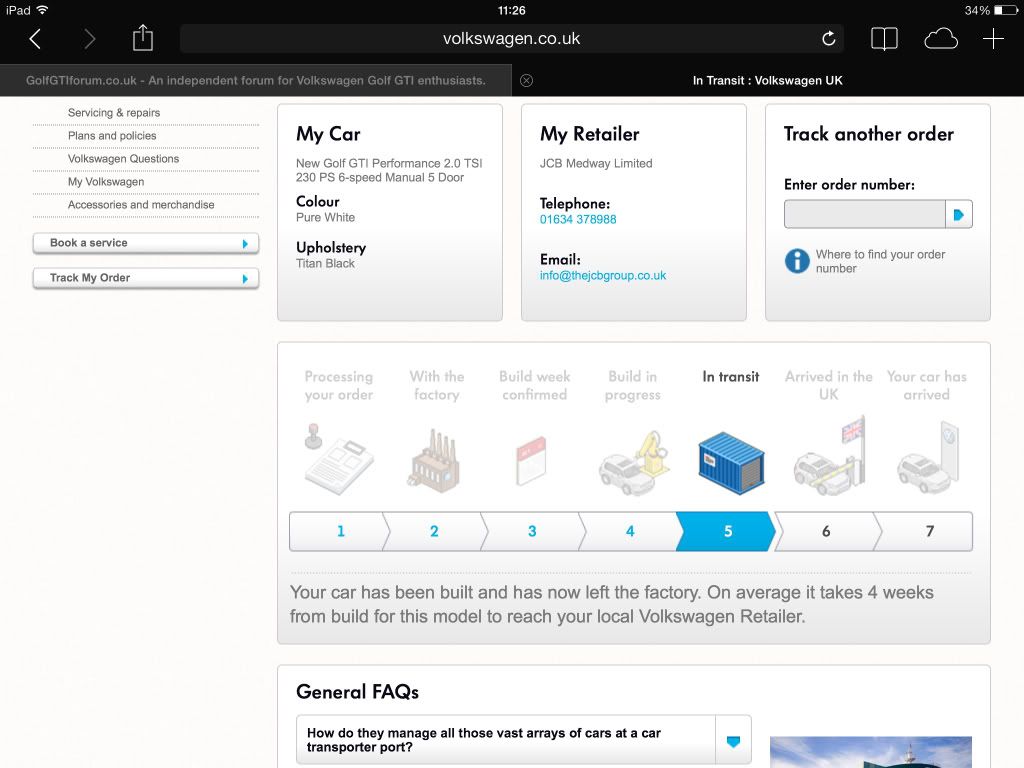This screenshot has width=1024, height=768.
Task: Click the With the factory building icon
Action: tap(435, 460)
